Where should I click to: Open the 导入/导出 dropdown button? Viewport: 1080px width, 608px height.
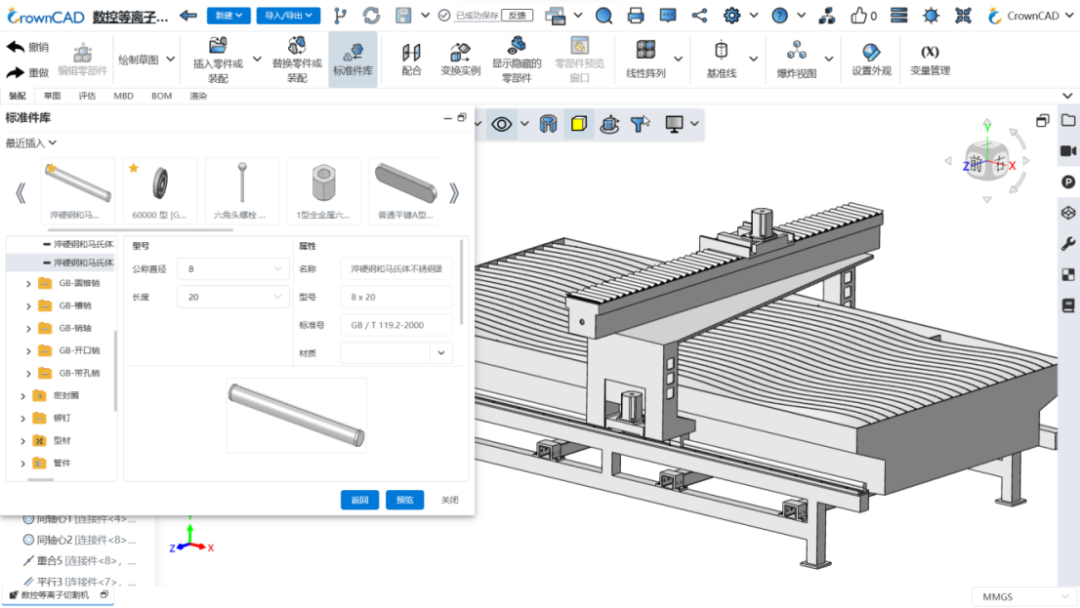289,15
